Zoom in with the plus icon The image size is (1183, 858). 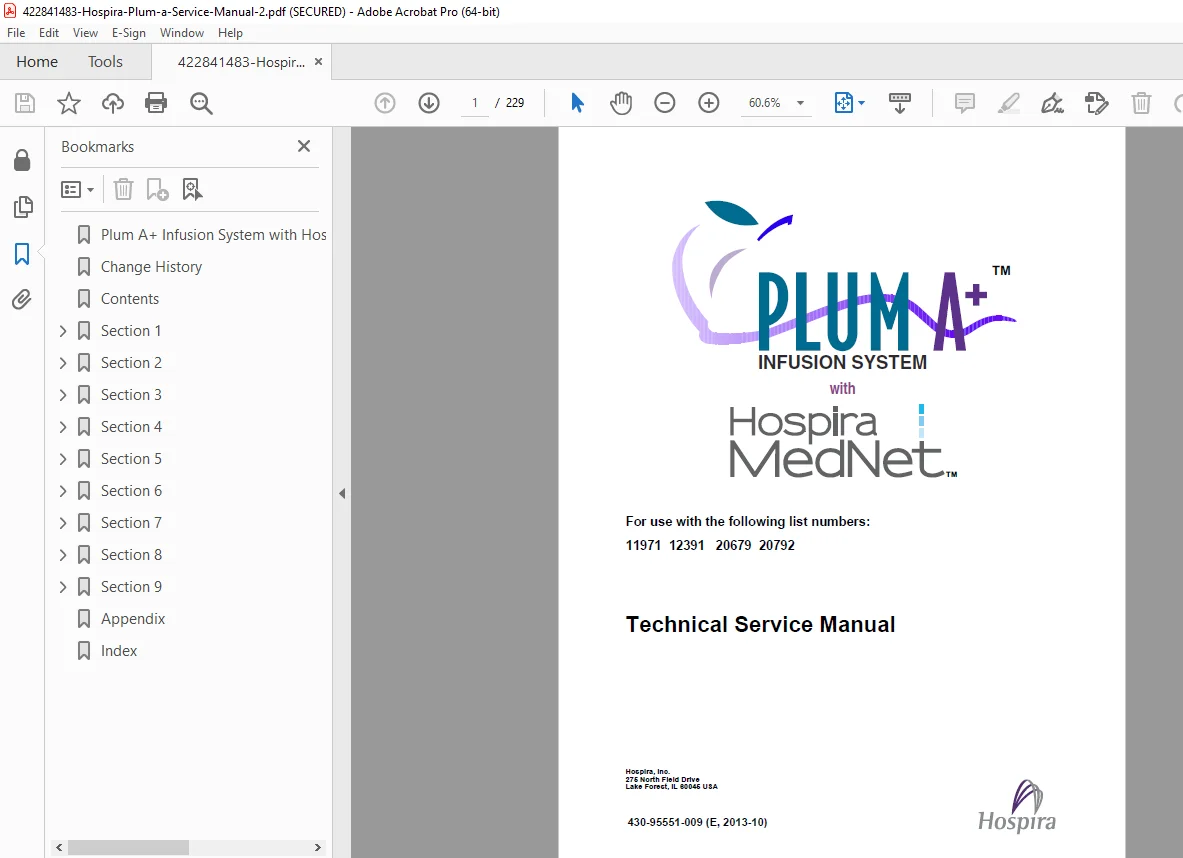[708, 103]
